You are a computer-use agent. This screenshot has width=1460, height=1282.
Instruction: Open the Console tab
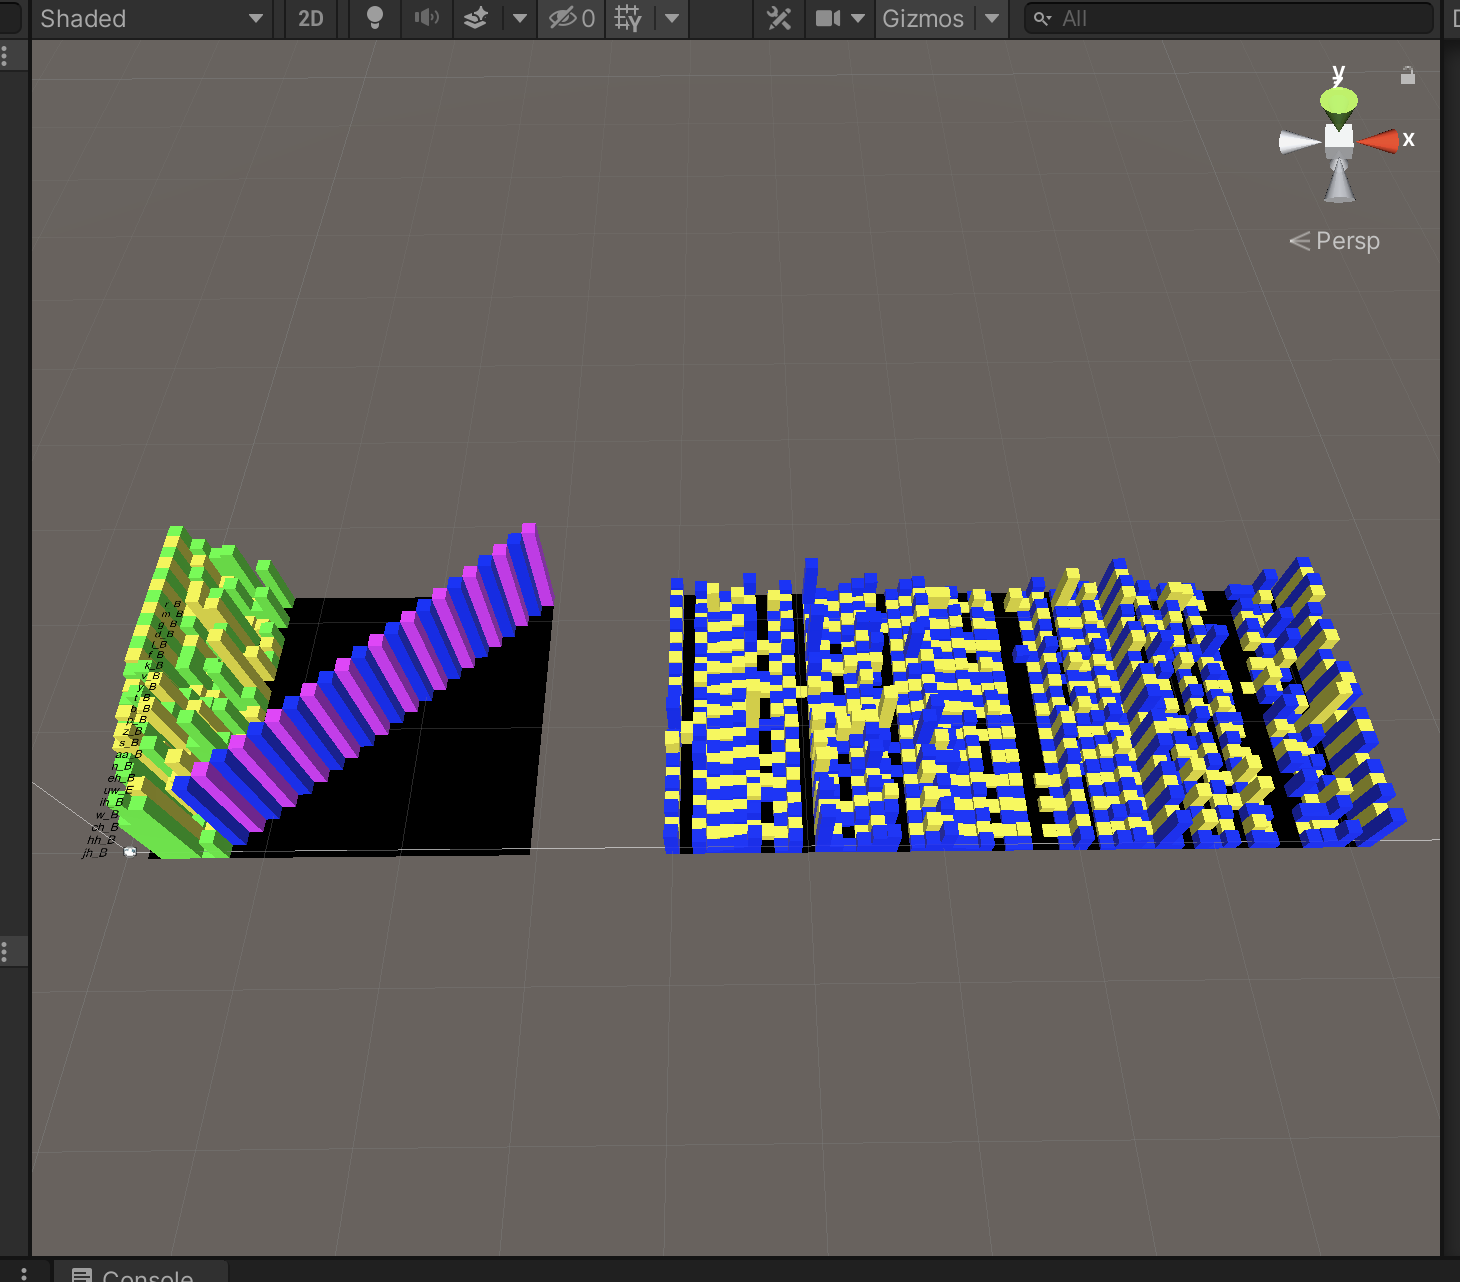click(x=140, y=1274)
